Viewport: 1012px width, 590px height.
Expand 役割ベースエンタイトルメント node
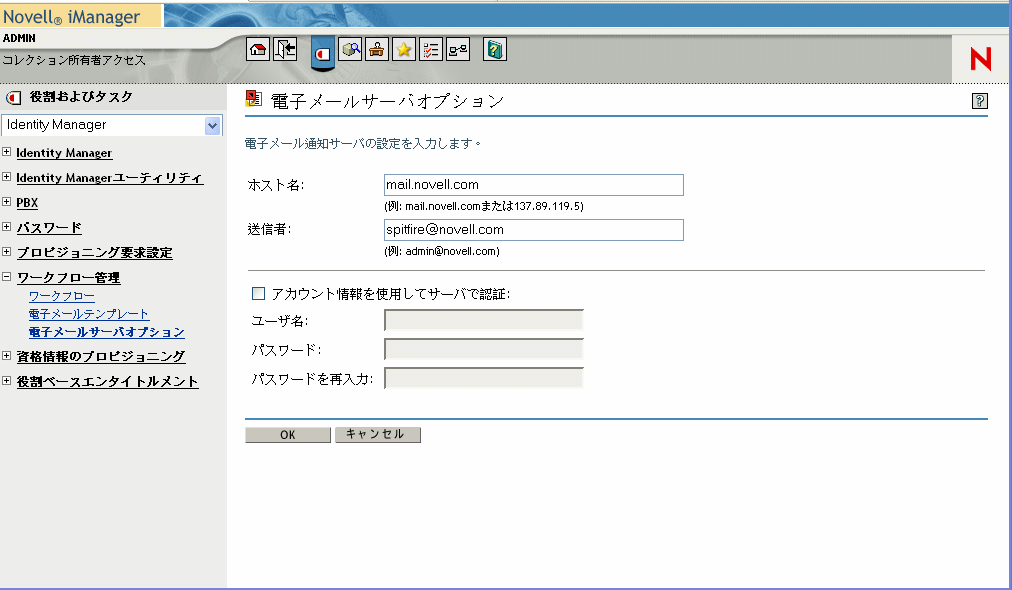click(x=6, y=380)
